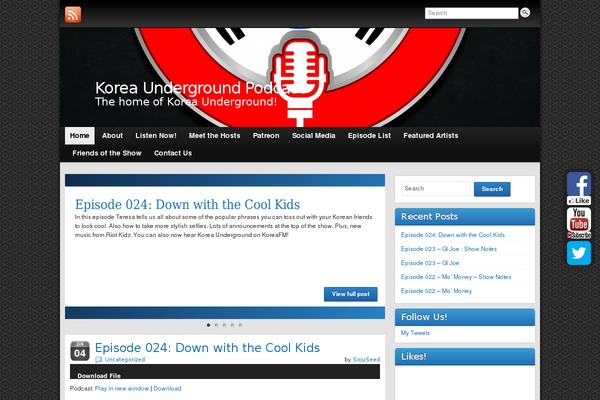
Task: Click the blue Search button in sidebar
Action: (492, 189)
